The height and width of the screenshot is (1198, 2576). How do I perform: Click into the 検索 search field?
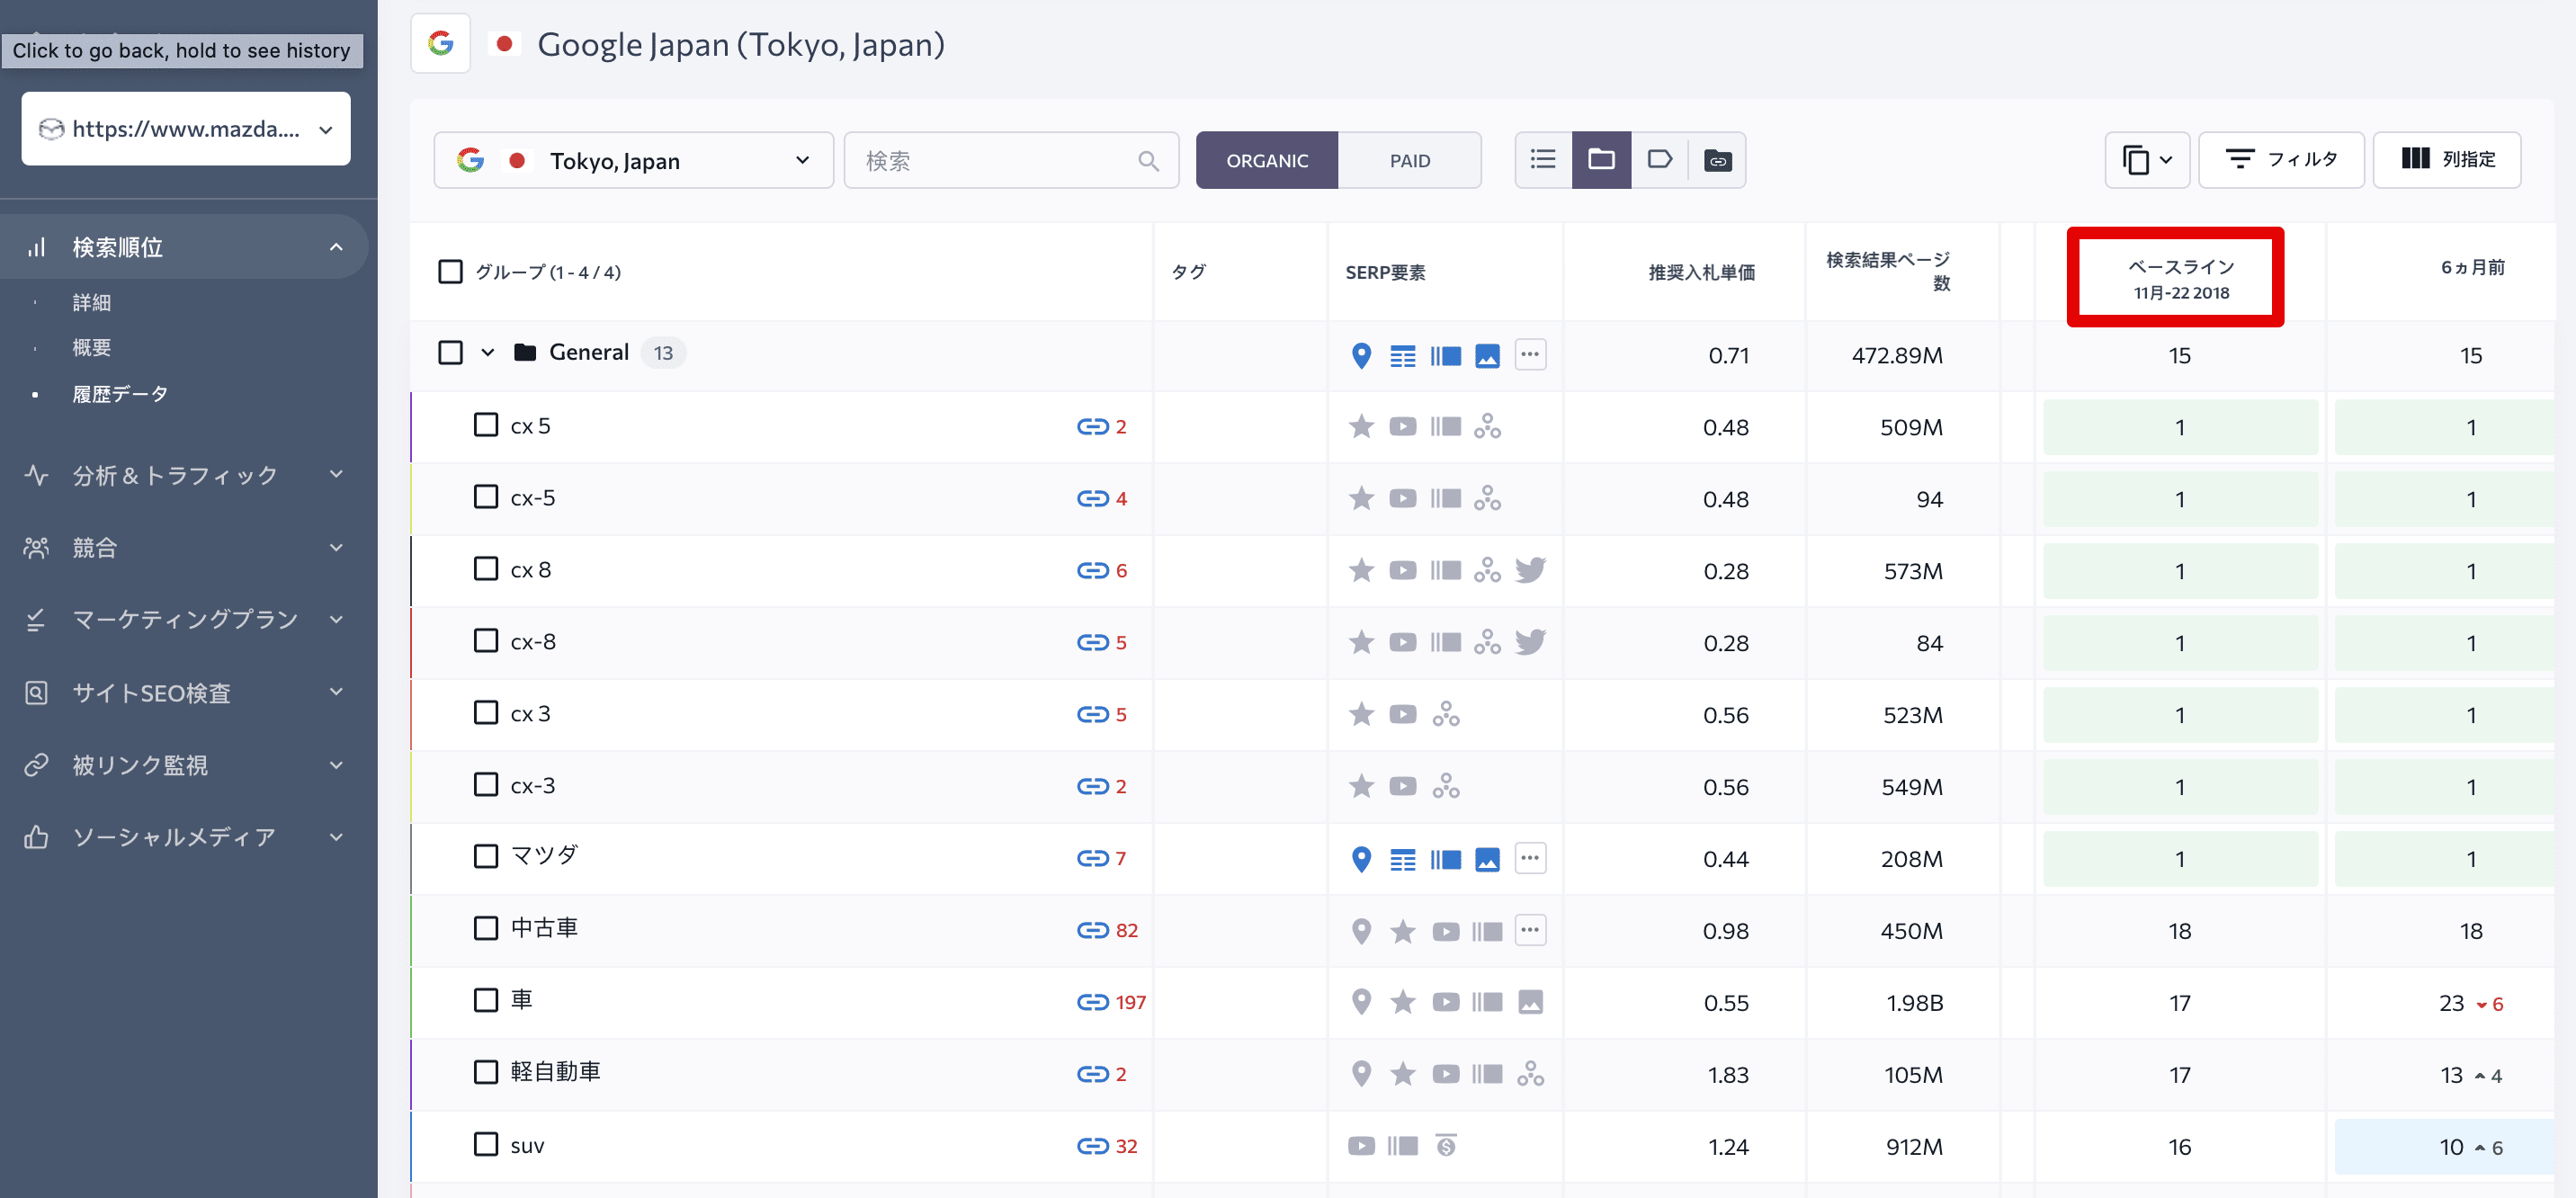coord(1012,160)
